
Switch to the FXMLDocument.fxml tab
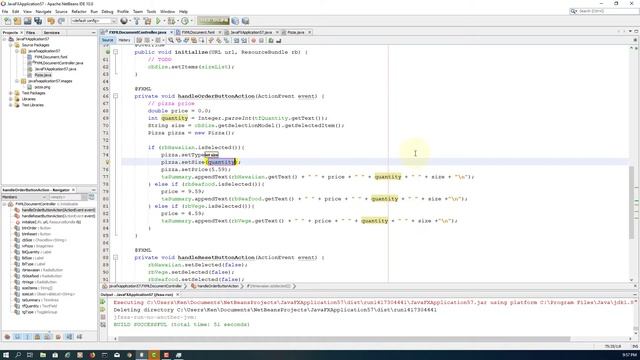pyautogui.click(x=198, y=32)
